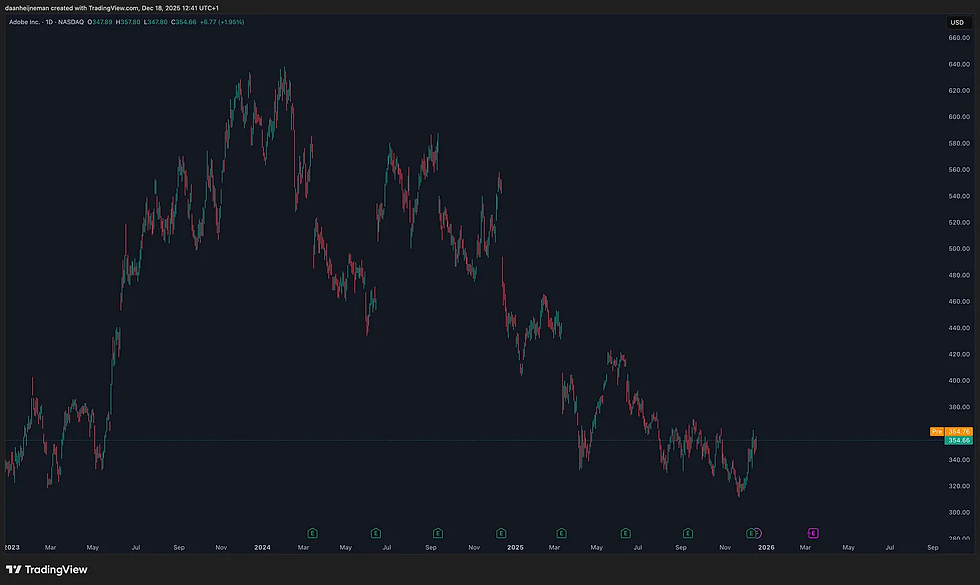
Task: Click the 640.00 price axis label
Action: click(959, 64)
